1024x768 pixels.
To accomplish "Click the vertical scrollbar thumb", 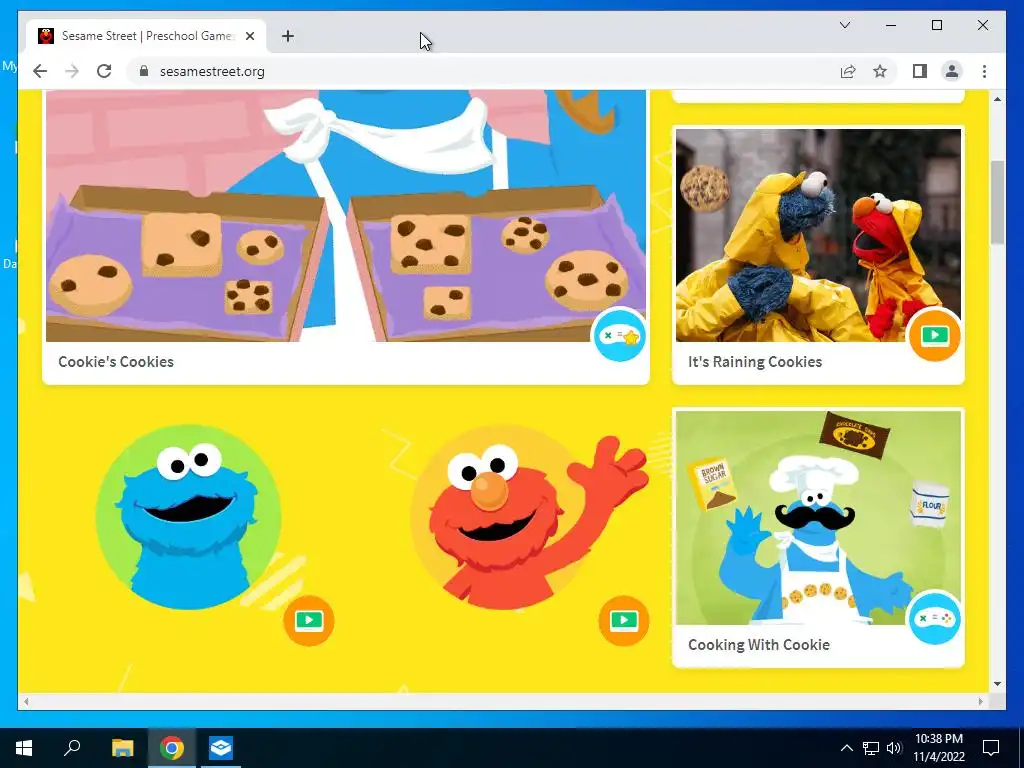I will (x=997, y=202).
